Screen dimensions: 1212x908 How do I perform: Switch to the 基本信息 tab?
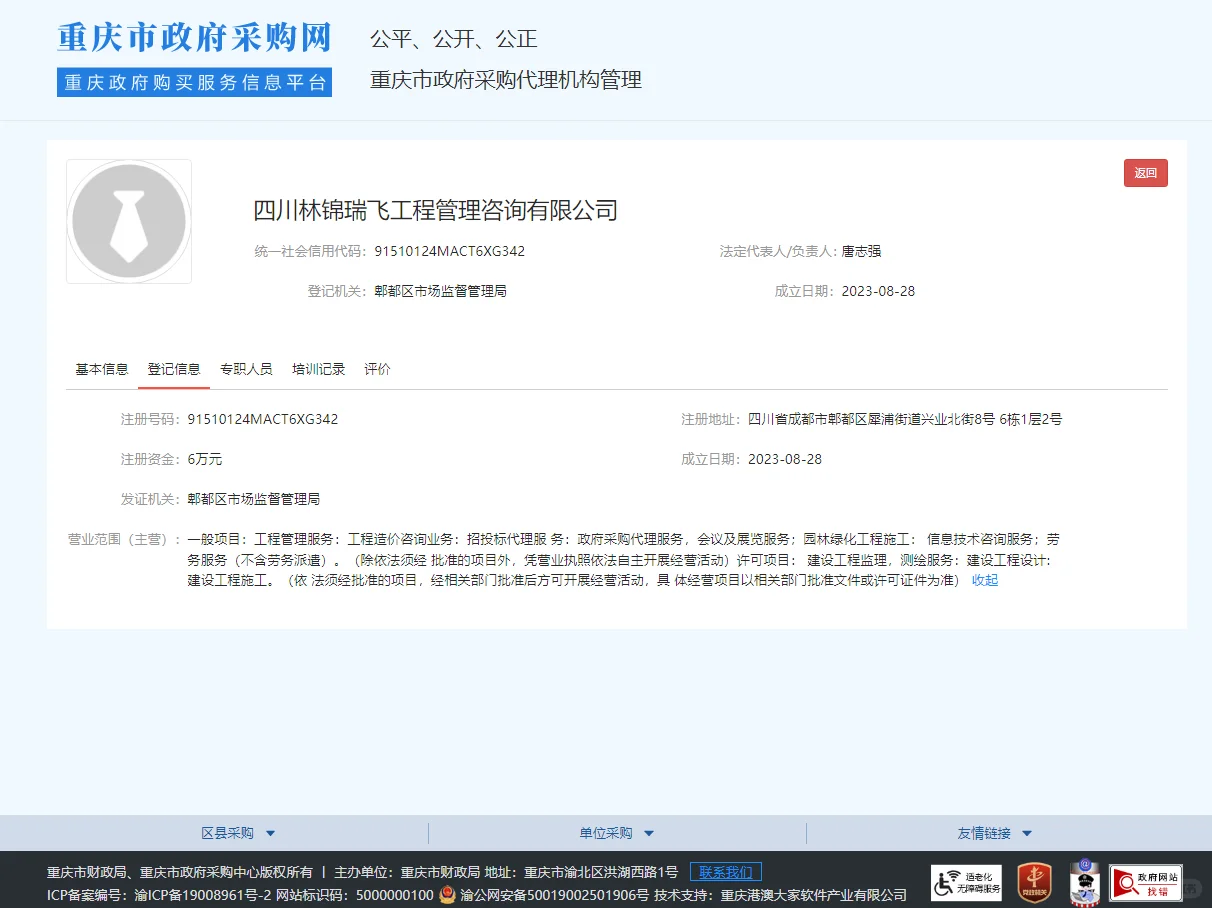(100, 368)
